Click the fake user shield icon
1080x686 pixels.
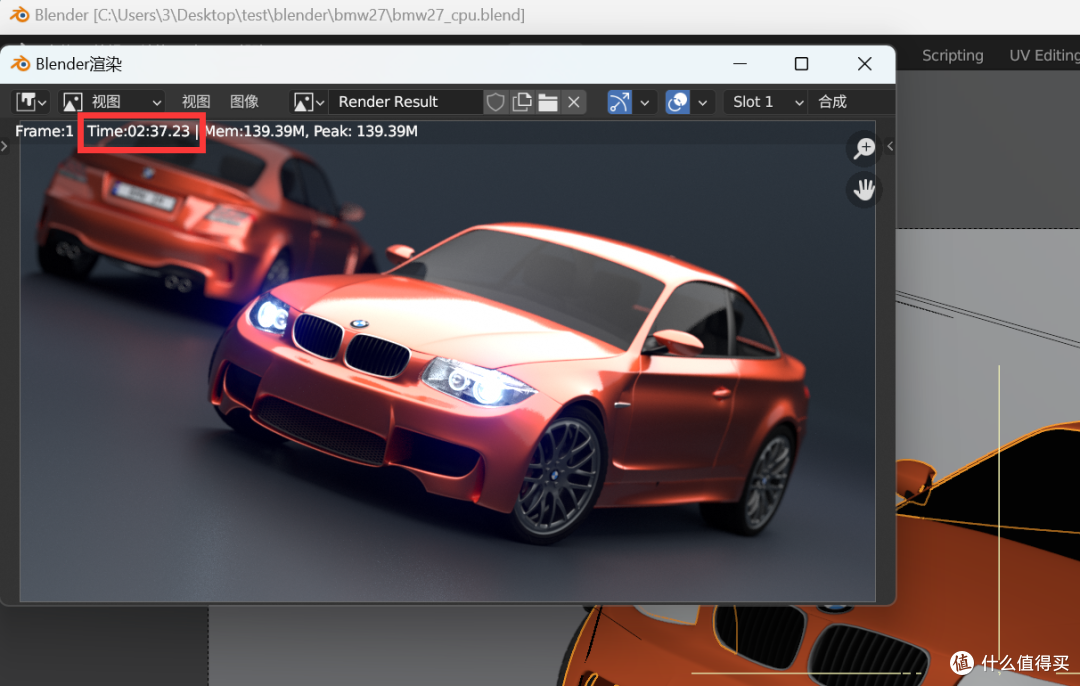click(x=495, y=102)
